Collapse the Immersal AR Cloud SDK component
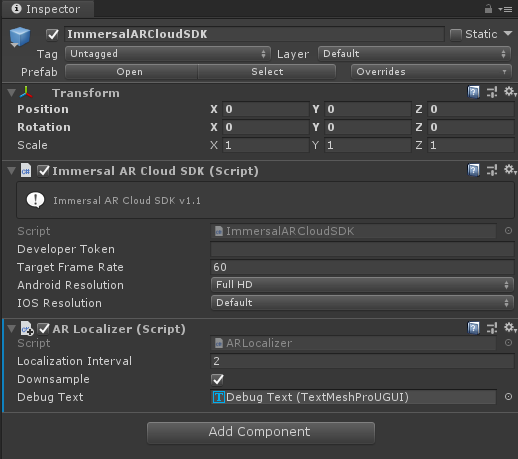The width and height of the screenshot is (518, 459). [12, 171]
